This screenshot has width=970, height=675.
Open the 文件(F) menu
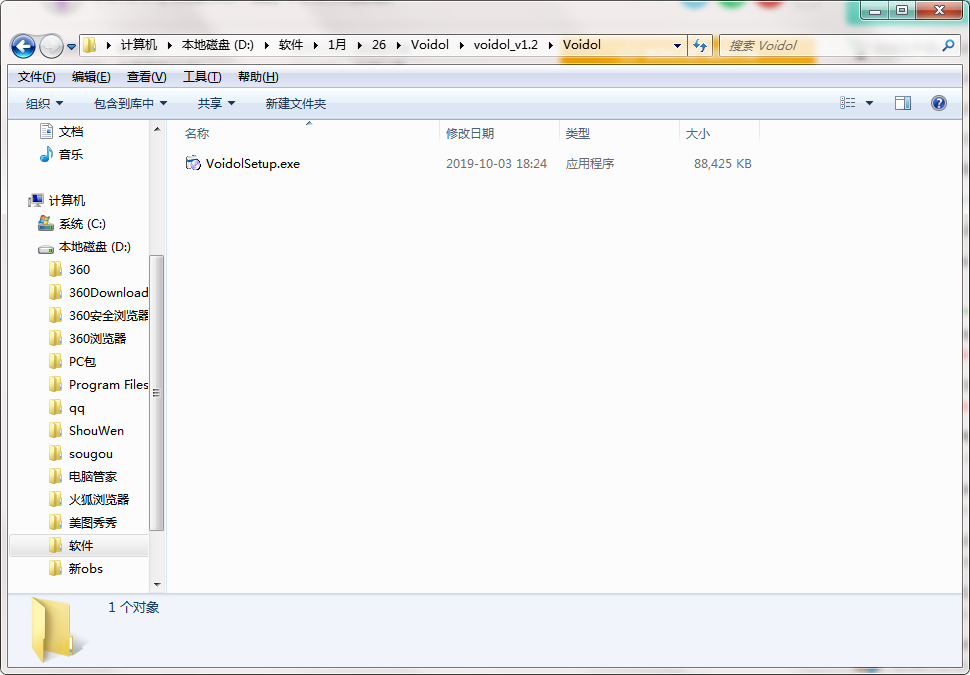[x=36, y=77]
